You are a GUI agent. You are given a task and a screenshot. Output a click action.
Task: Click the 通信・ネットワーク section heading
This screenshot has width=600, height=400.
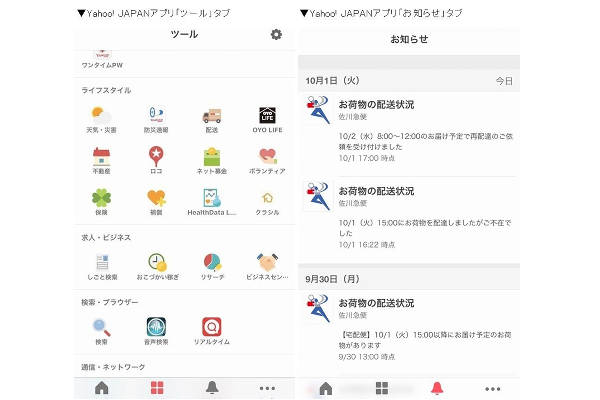click(x=113, y=367)
